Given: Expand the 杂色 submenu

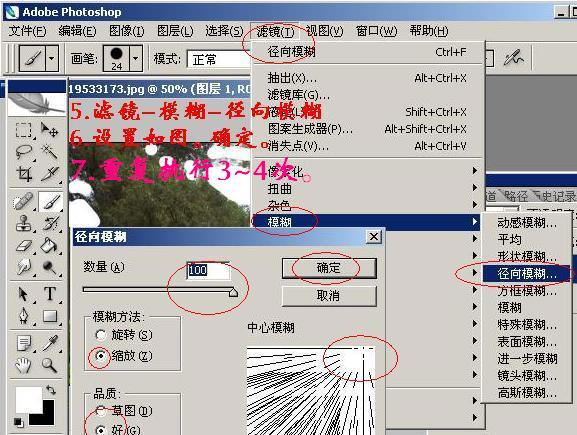Looking at the screenshot, I should (368, 205).
